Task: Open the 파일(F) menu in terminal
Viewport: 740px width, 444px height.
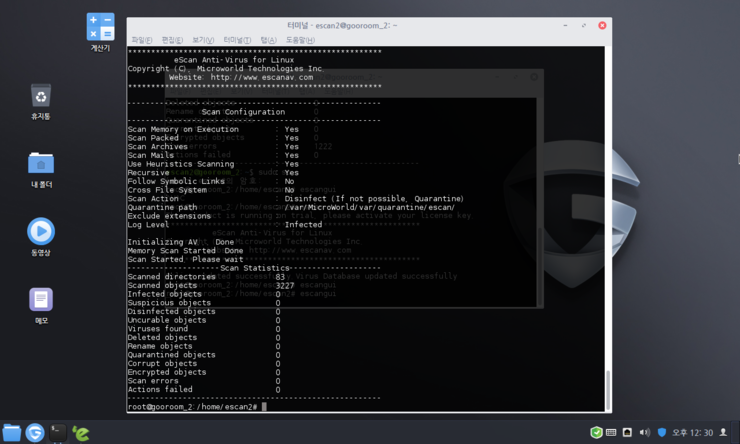Action: coord(142,40)
